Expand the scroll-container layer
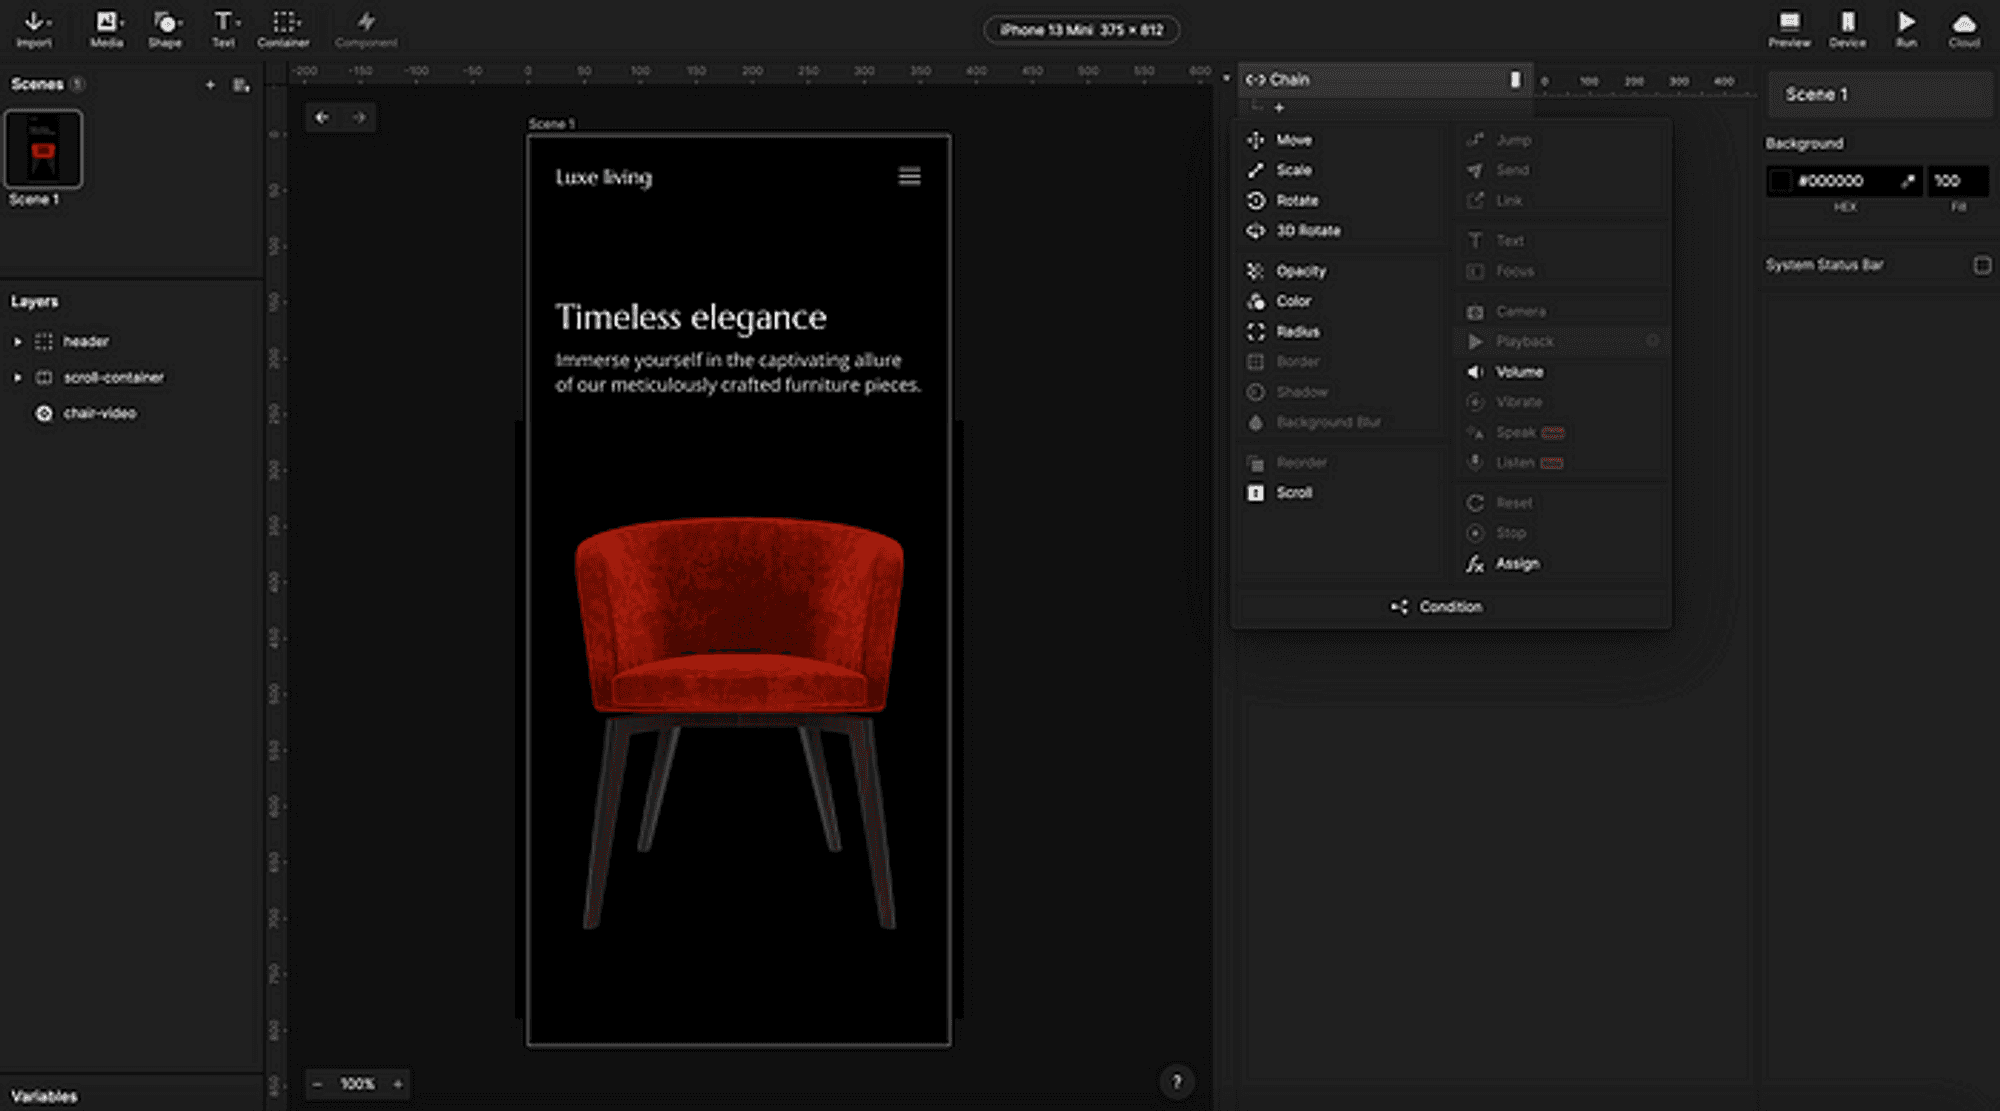 click(17, 378)
